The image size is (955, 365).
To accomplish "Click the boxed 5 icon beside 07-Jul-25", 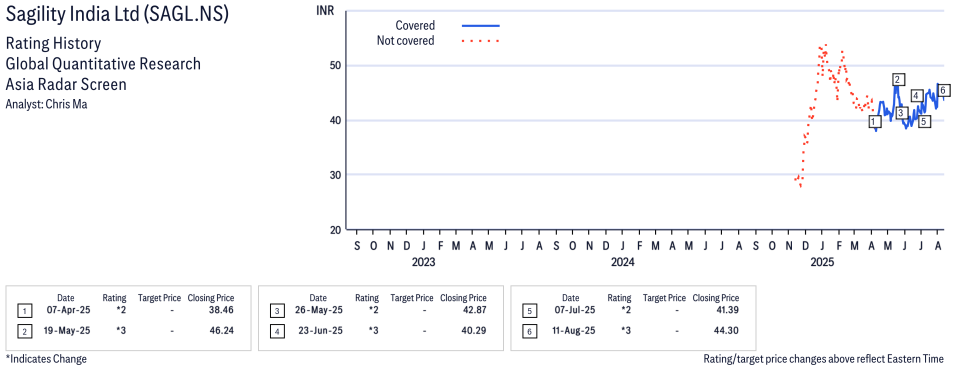I will [x=529, y=311].
